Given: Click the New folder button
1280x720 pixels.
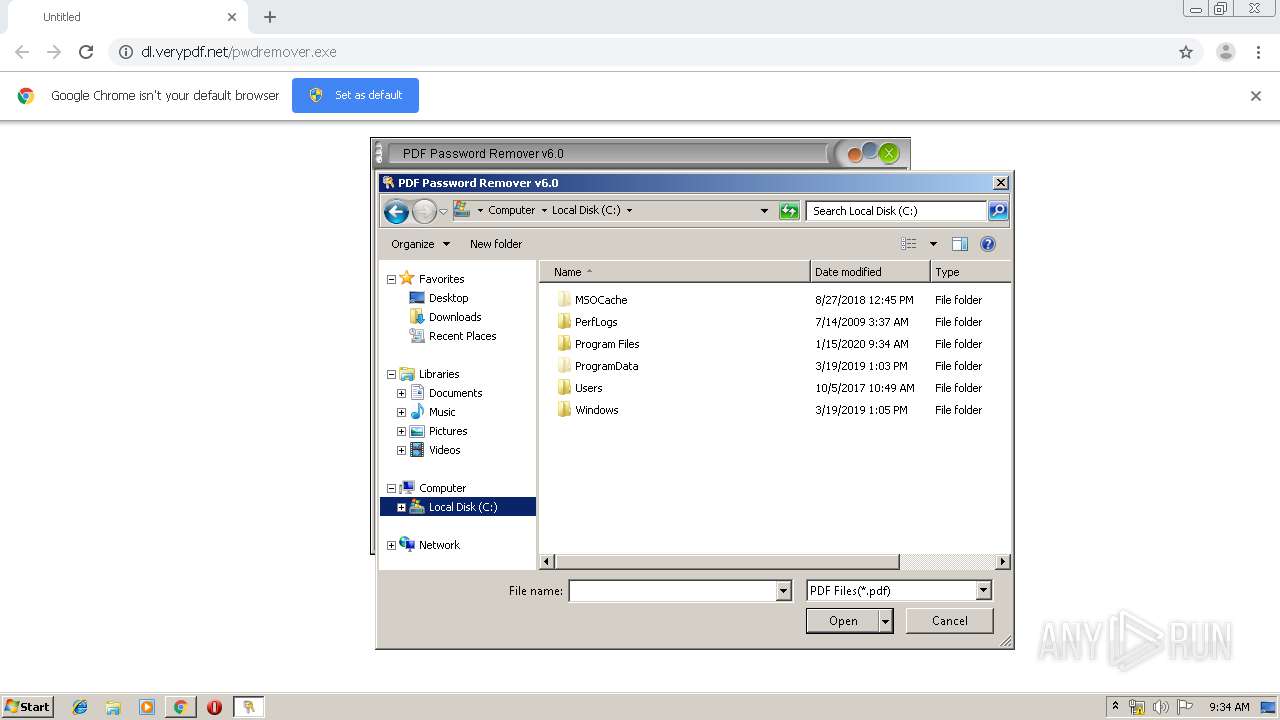Looking at the screenshot, I should pyautogui.click(x=496, y=244).
